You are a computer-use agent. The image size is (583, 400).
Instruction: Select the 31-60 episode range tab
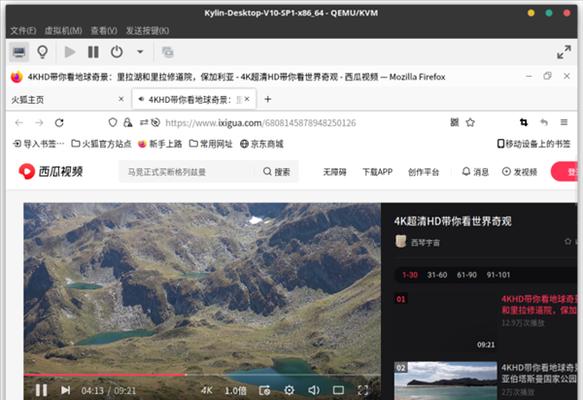[437, 275]
